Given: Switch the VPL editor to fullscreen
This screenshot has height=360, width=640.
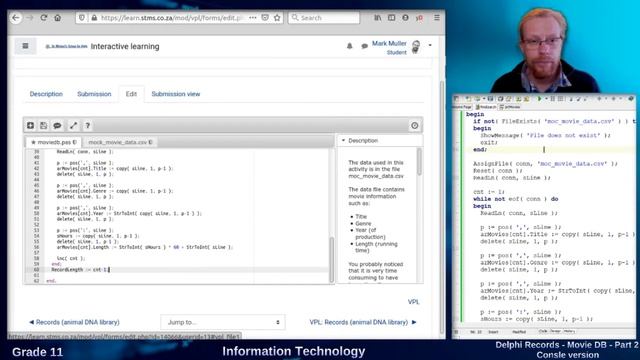Looking at the screenshot, I should (x=73, y=126).
